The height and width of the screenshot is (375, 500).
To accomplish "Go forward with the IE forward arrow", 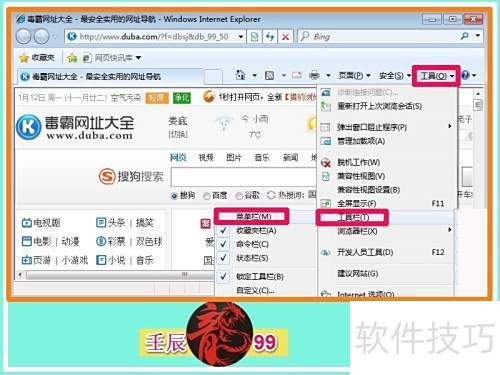I will [x=42, y=36].
